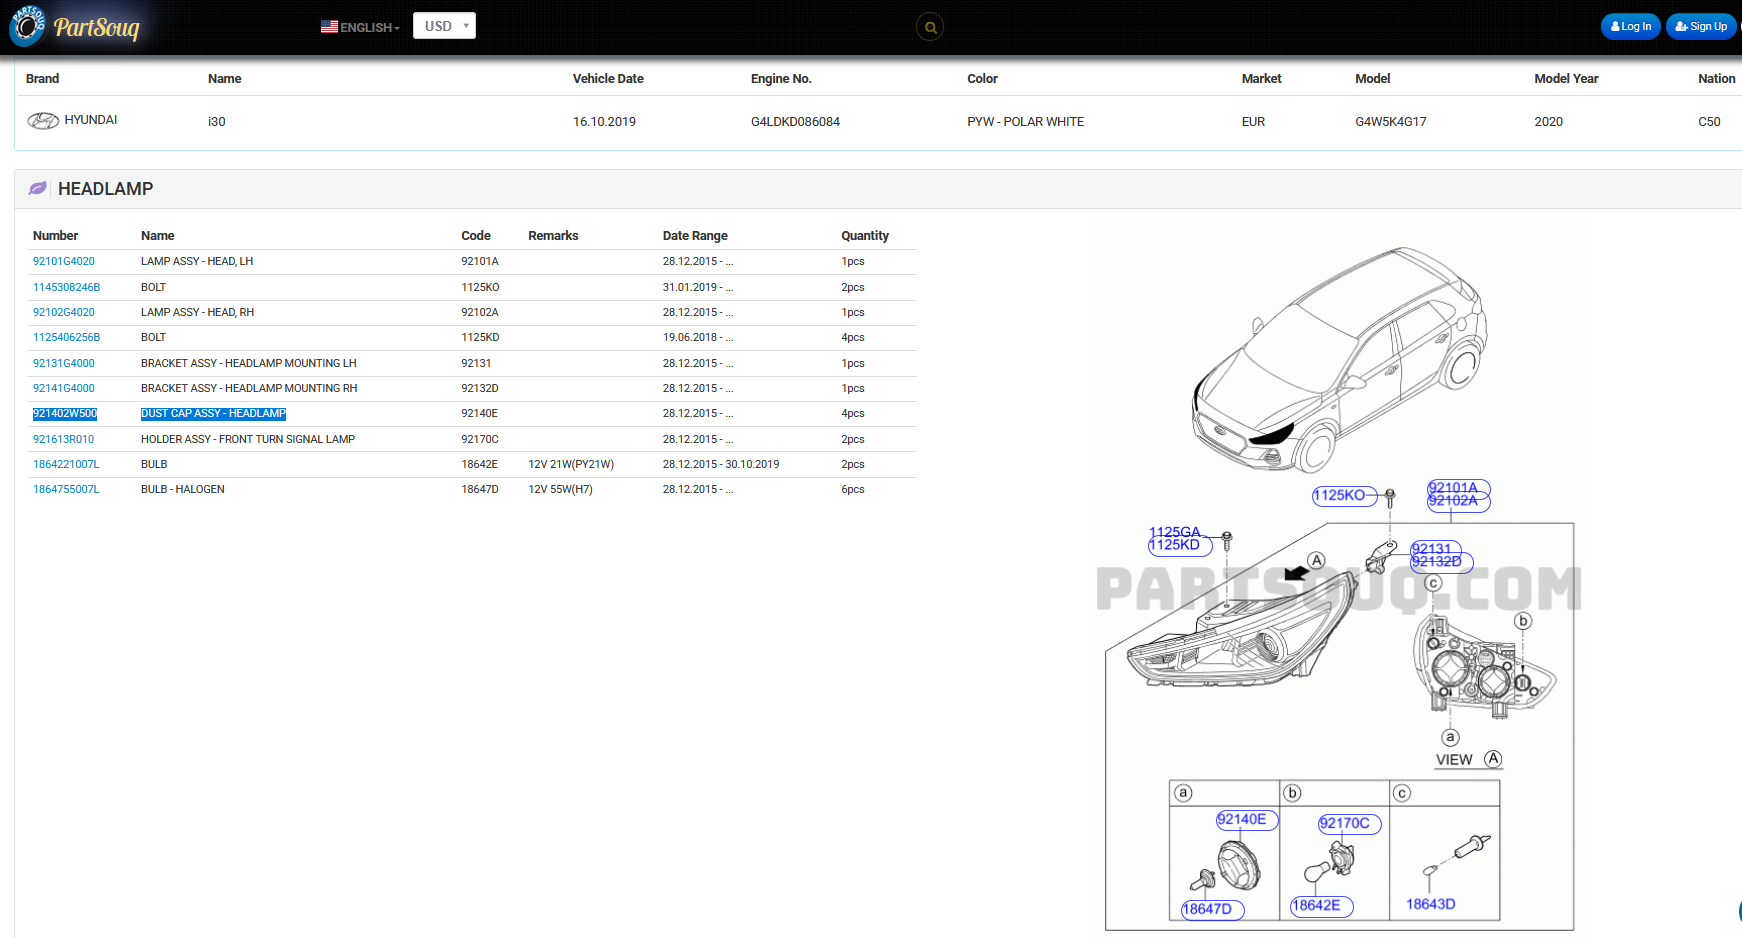This screenshot has width=1742, height=938.
Task: Open bulb part 1864755007L link
Action: pos(66,490)
